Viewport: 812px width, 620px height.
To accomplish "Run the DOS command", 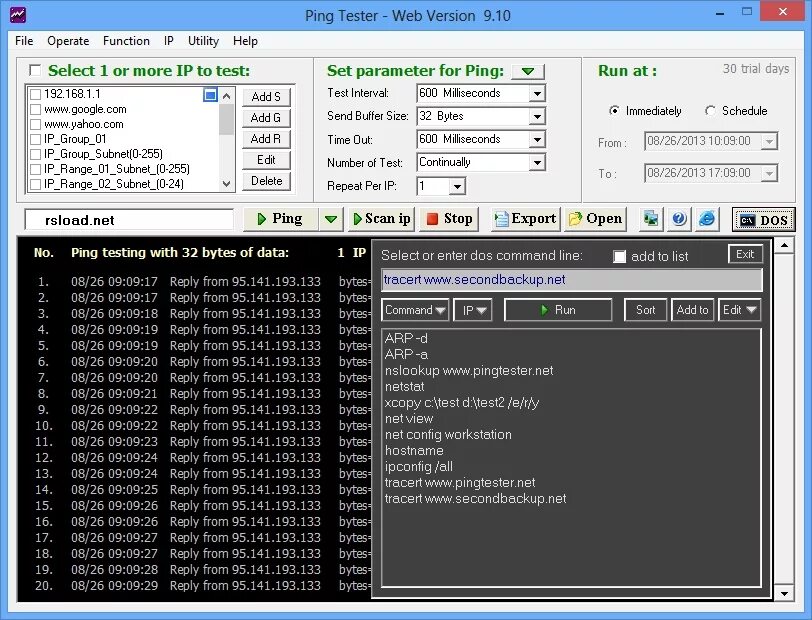I will [x=558, y=310].
